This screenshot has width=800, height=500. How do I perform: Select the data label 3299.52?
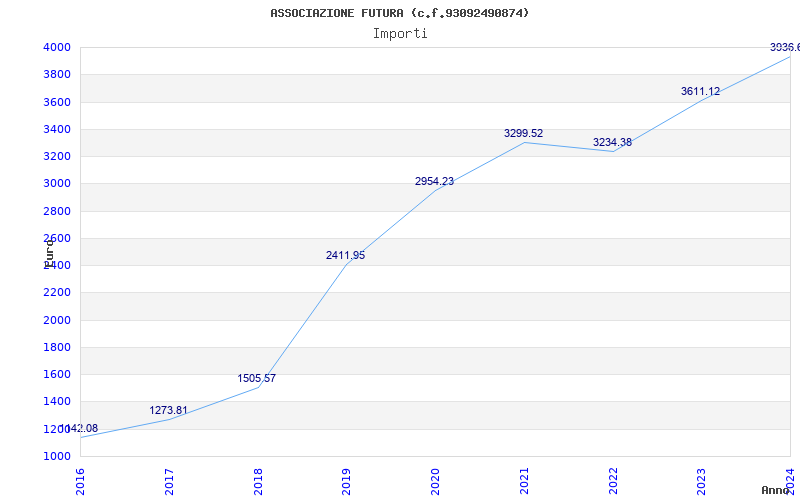point(523,134)
